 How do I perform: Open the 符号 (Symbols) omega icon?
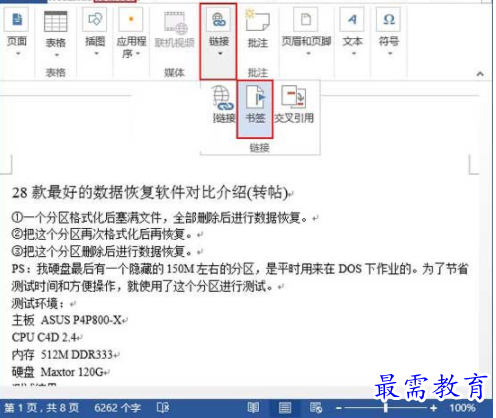click(389, 20)
